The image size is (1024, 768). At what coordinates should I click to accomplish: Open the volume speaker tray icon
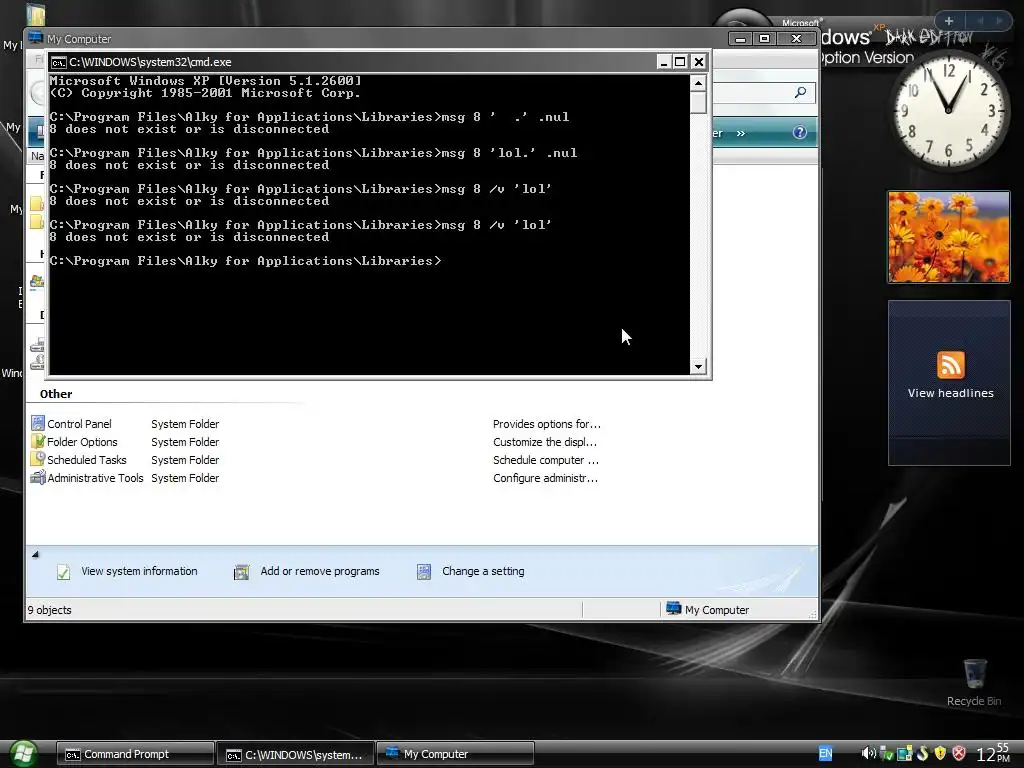coord(869,754)
